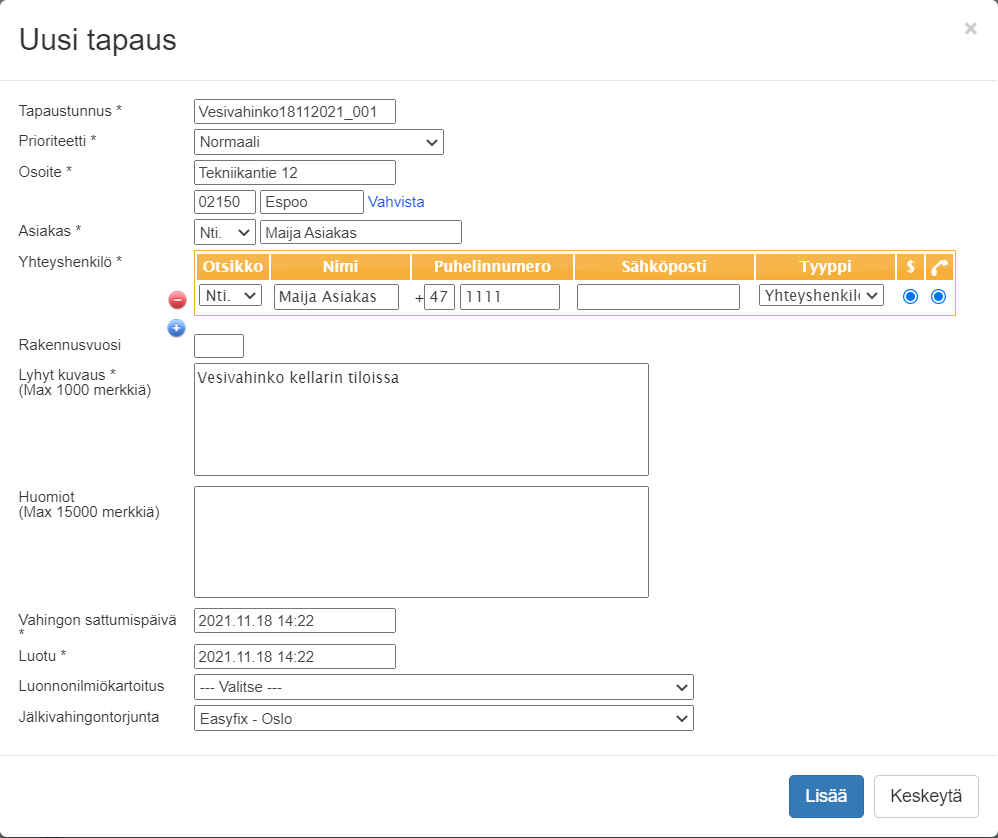This screenshot has width=998, height=838.
Task: Click the Vahvista address link
Action: 396,202
